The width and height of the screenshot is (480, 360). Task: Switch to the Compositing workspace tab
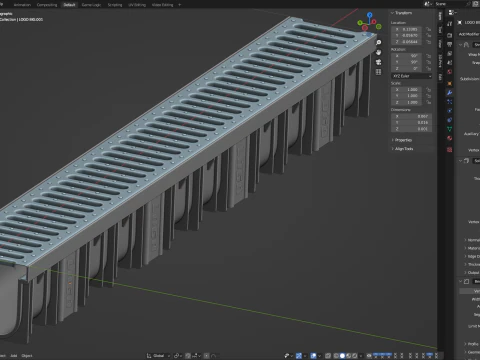(x=47, y=5)
